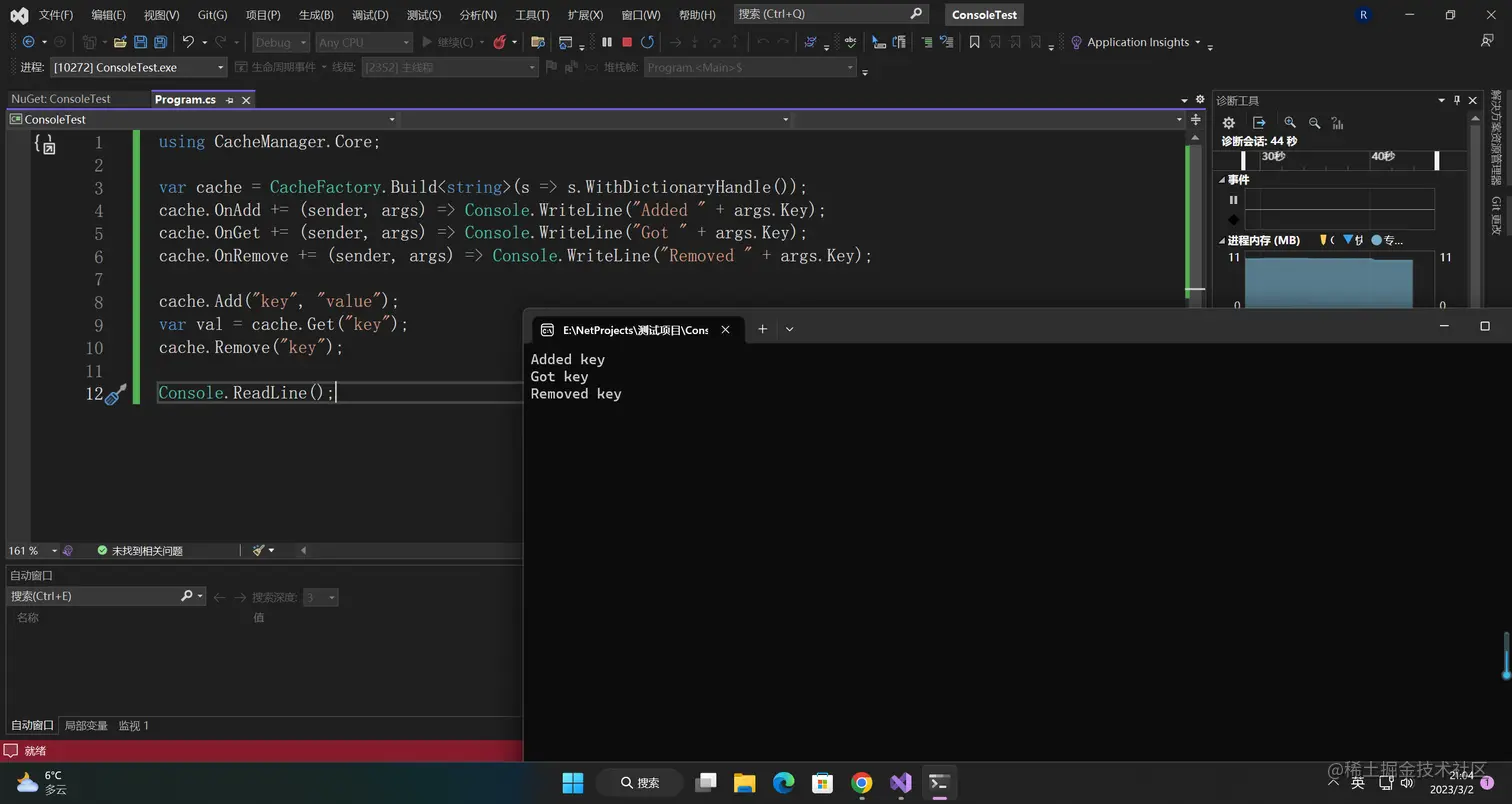Click the Save All icon
This screenshot has height=804, width=1512.
pos(160,42)
